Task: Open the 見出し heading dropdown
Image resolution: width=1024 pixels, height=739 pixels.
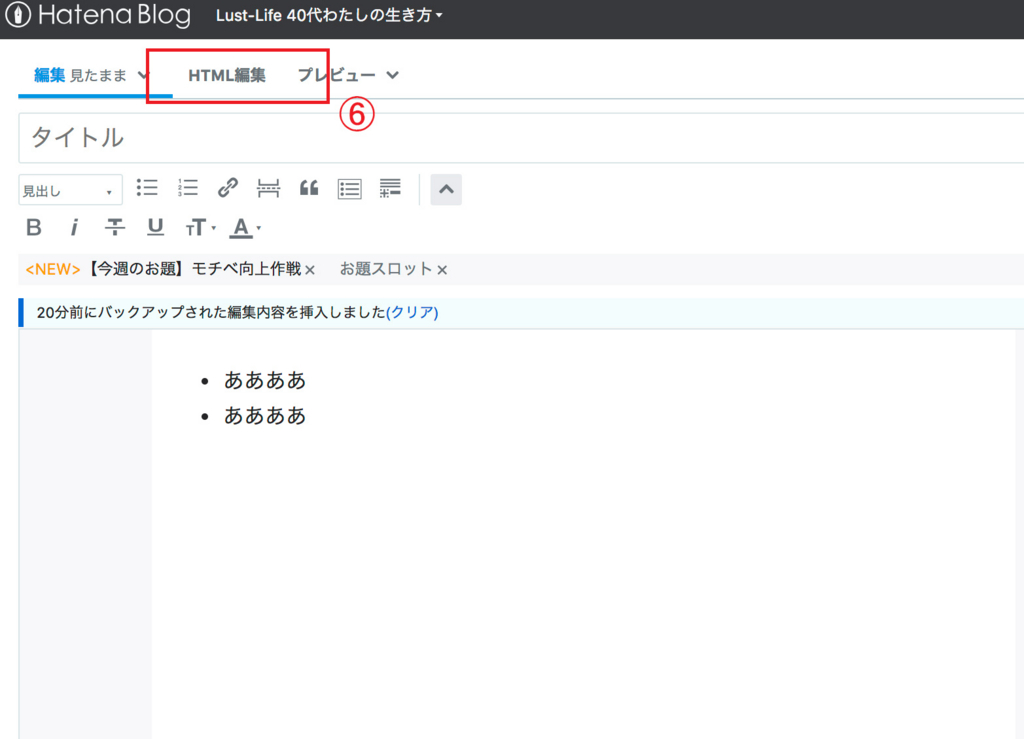Action: pyautogui.click(x=69, y=189)
